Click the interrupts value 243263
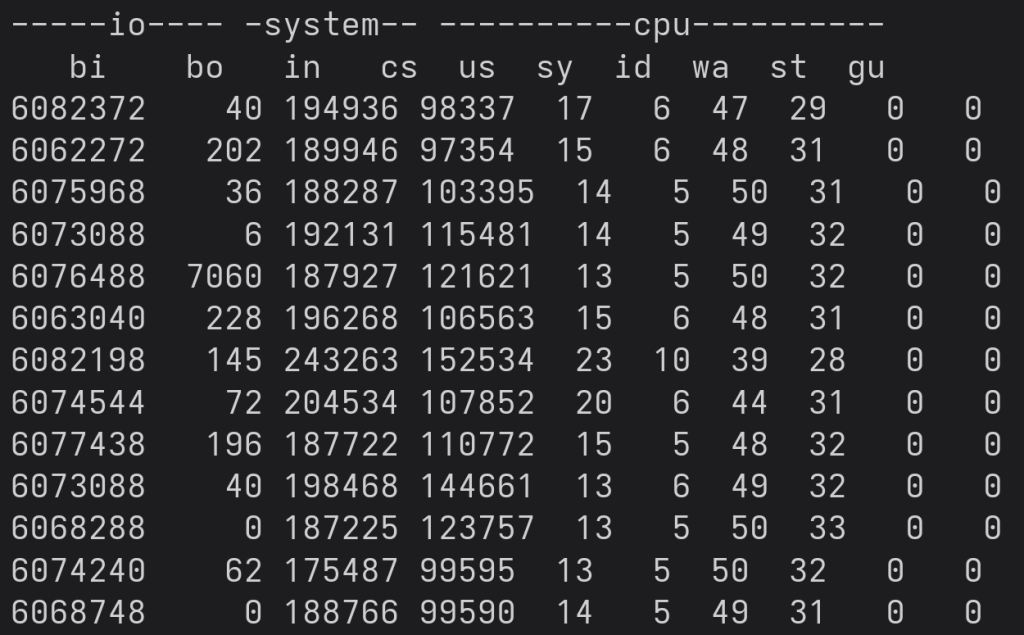 (340, 361)
